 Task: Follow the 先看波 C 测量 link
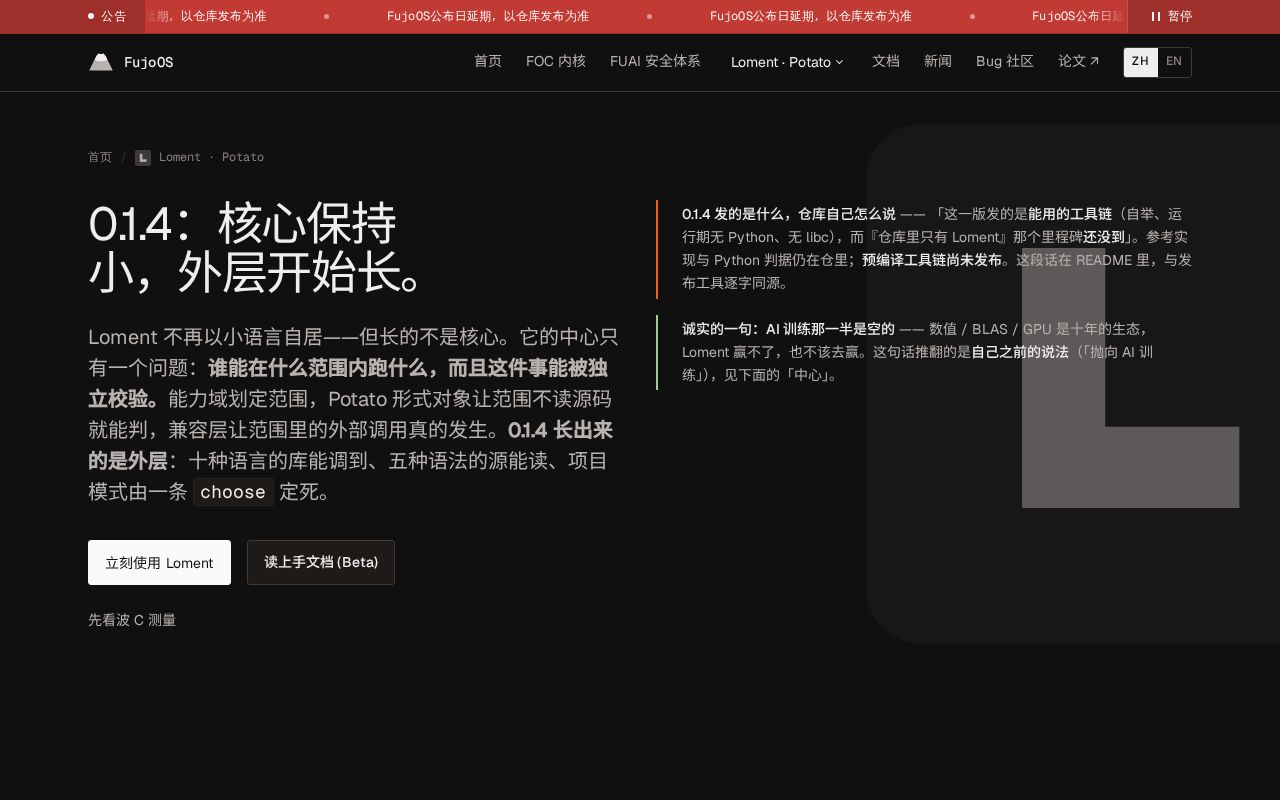tap(132, 620)
